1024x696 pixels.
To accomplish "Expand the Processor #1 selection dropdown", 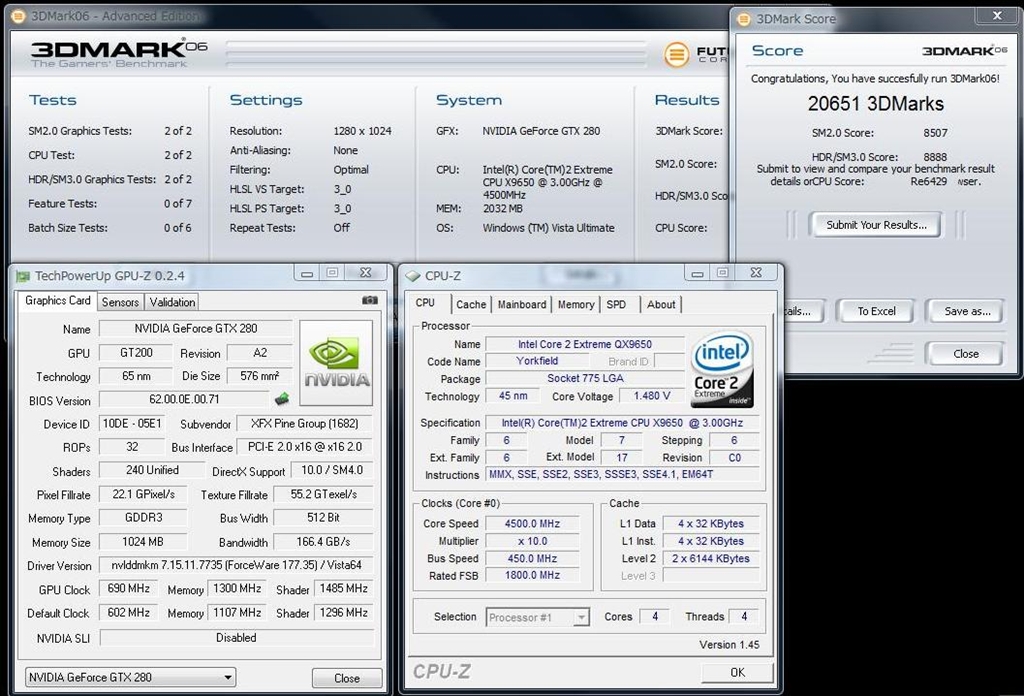I will tap(580, 617).
